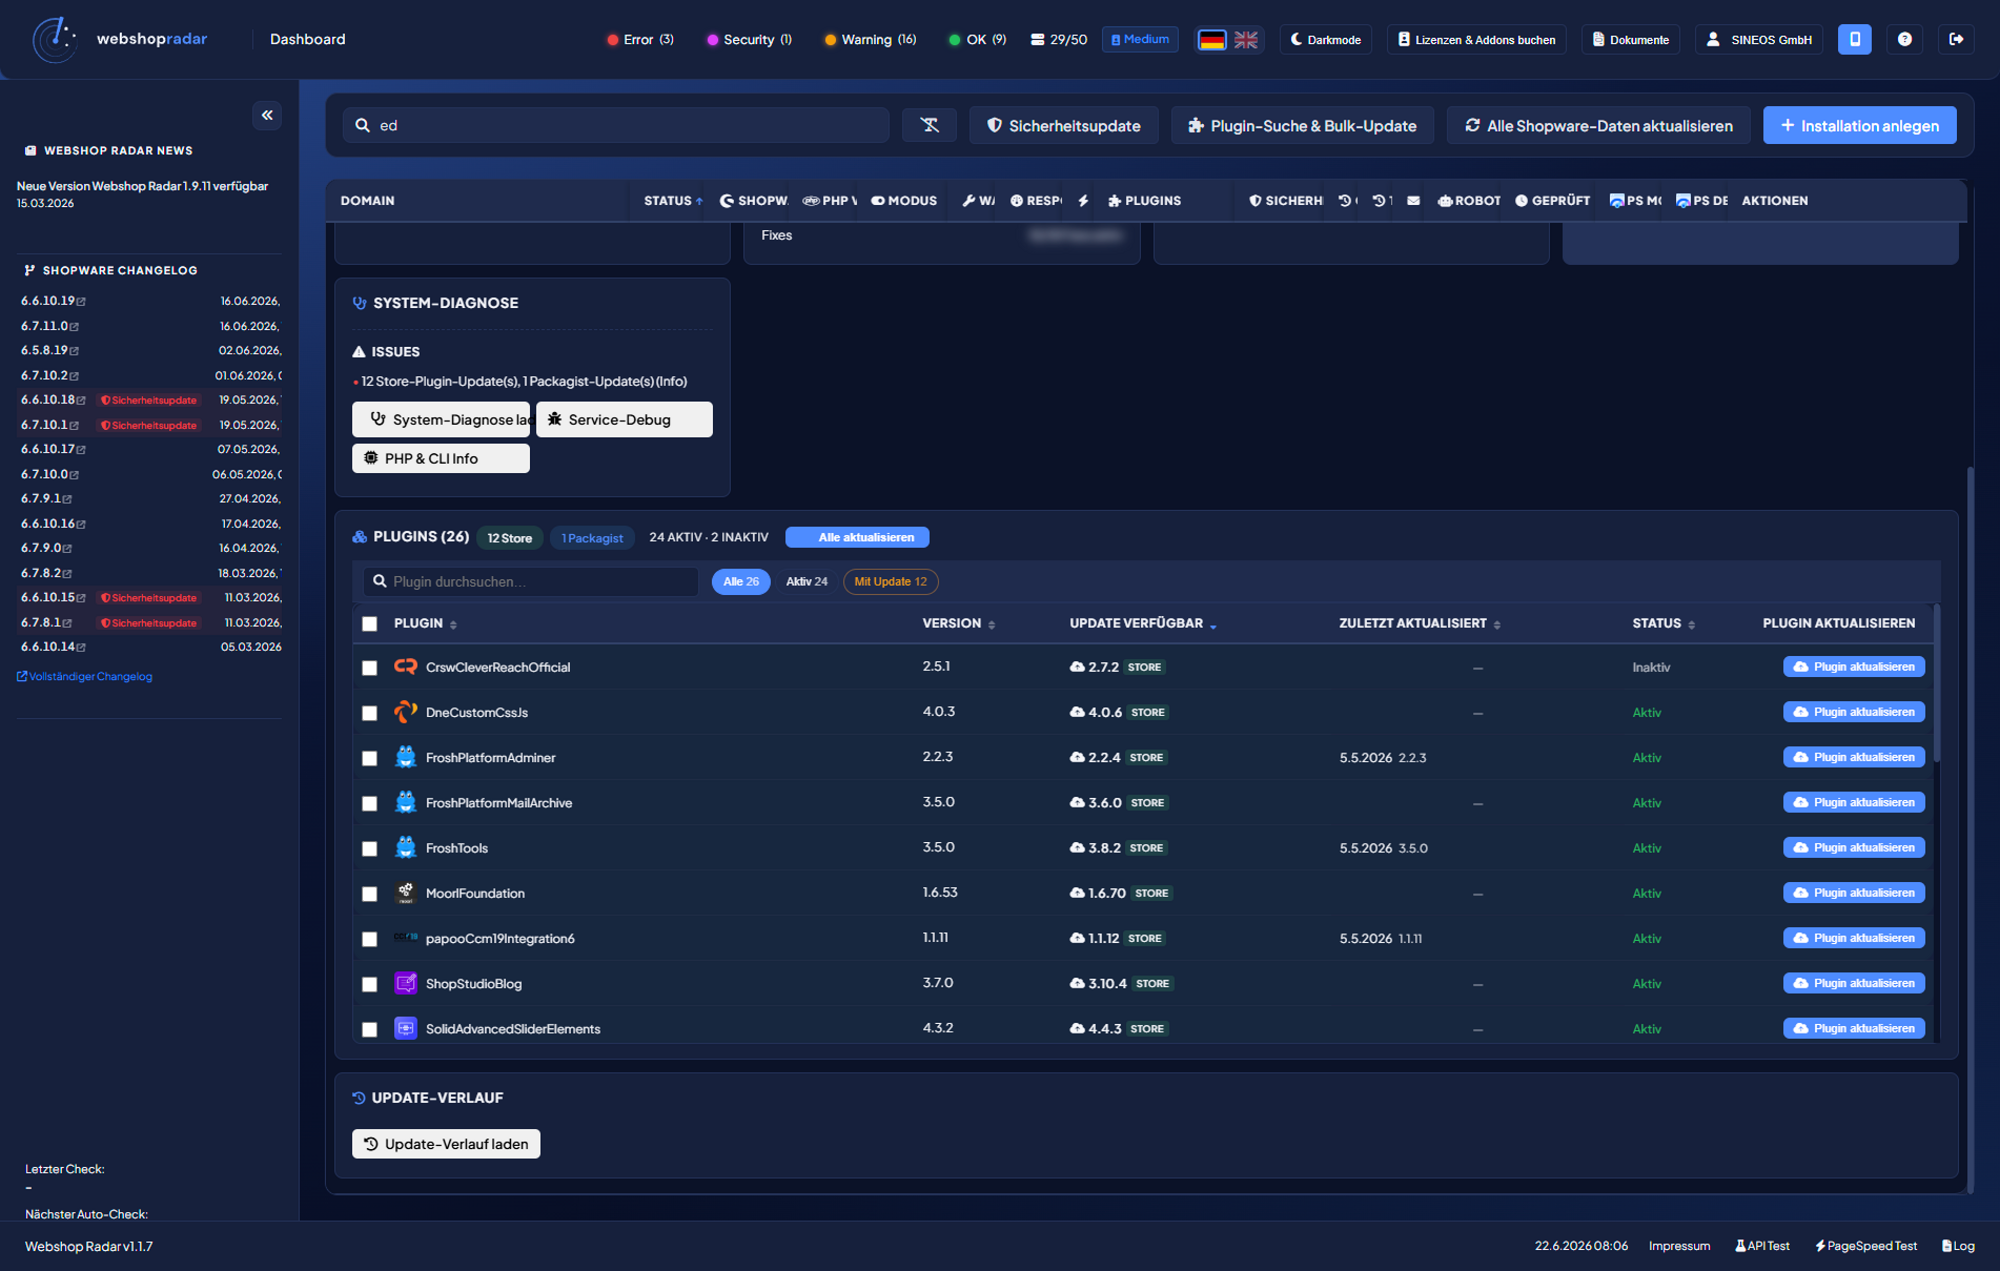The width and height of the screenshot is (2000, 1271).
Task: Filter by Error status
Action: click(640, 40)
